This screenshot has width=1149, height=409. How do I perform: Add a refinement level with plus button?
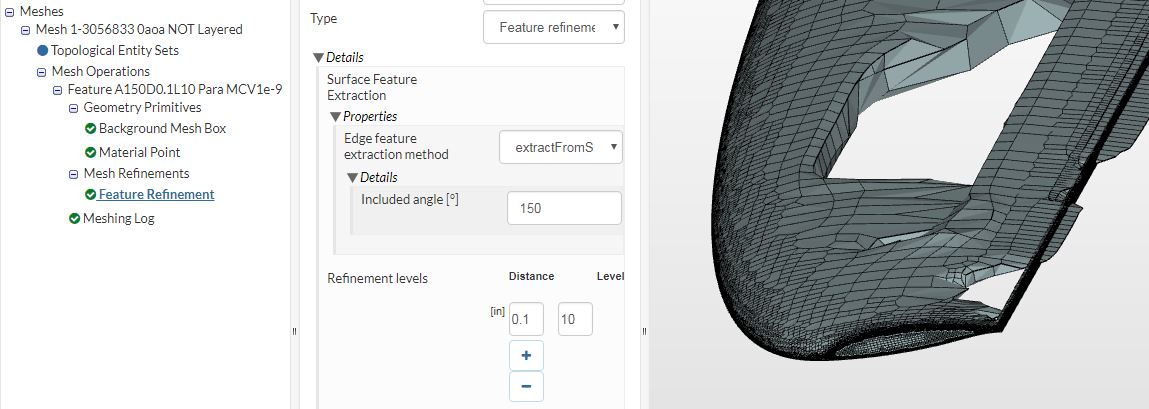tap(526, 355)
